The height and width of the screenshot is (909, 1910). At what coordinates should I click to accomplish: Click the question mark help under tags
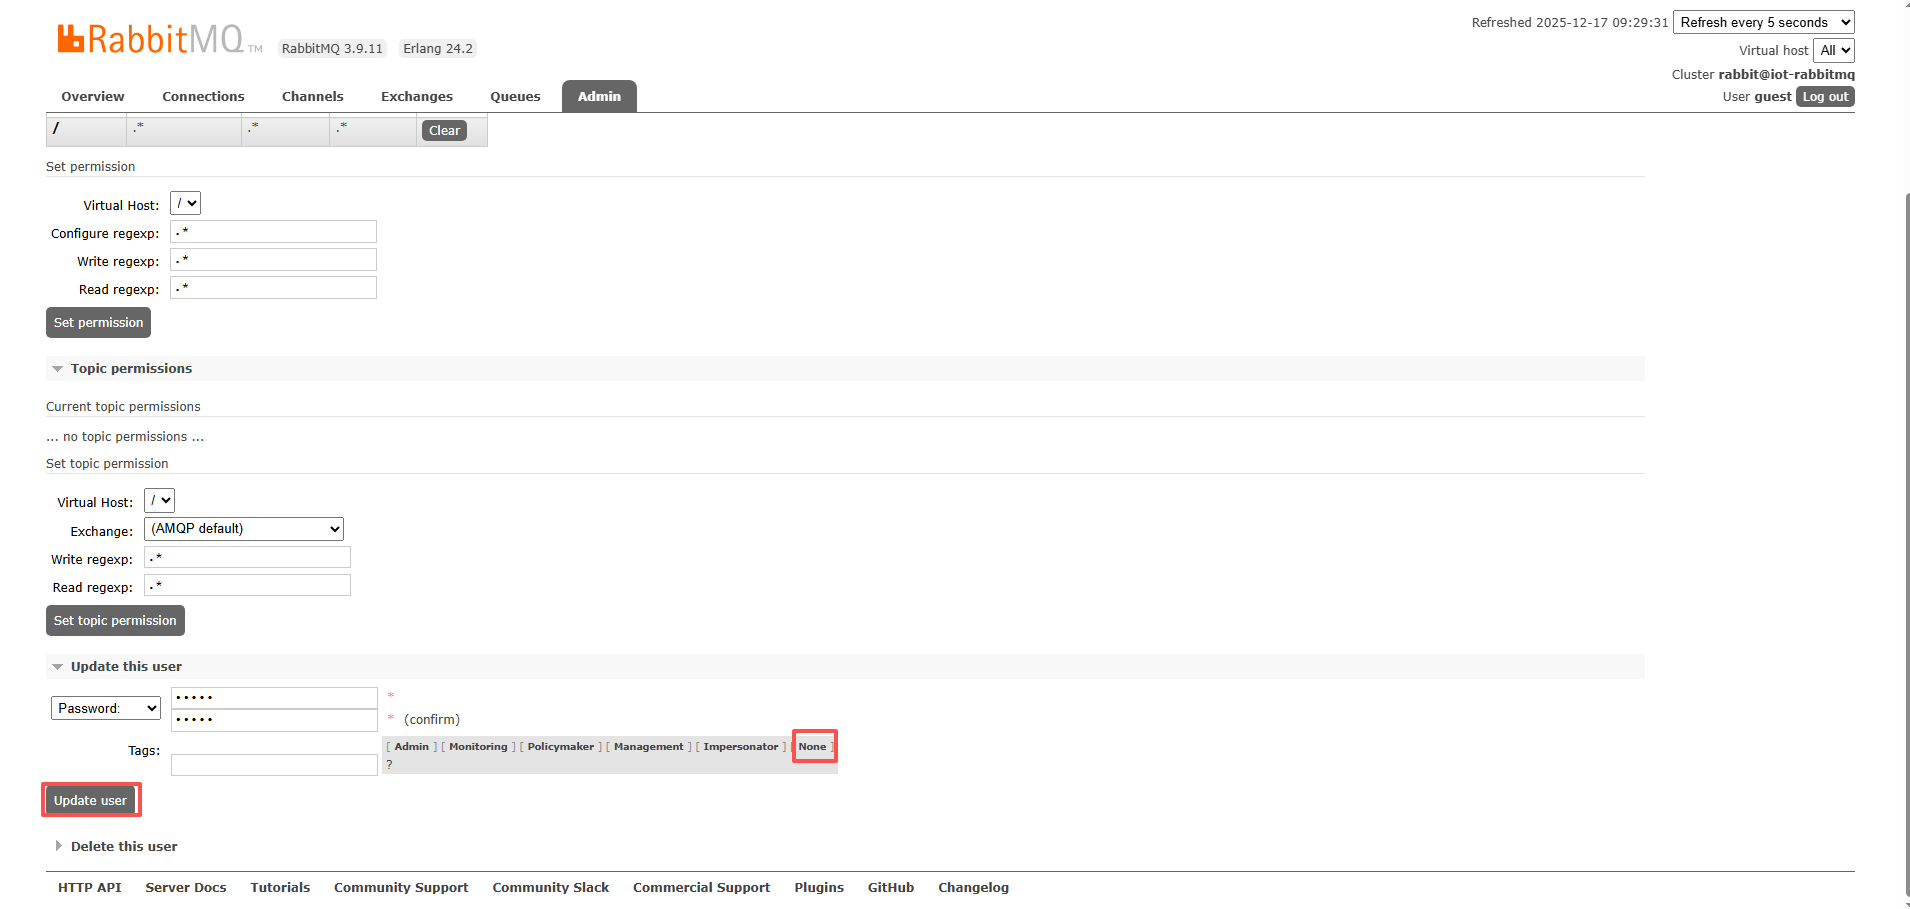(389, 765)
